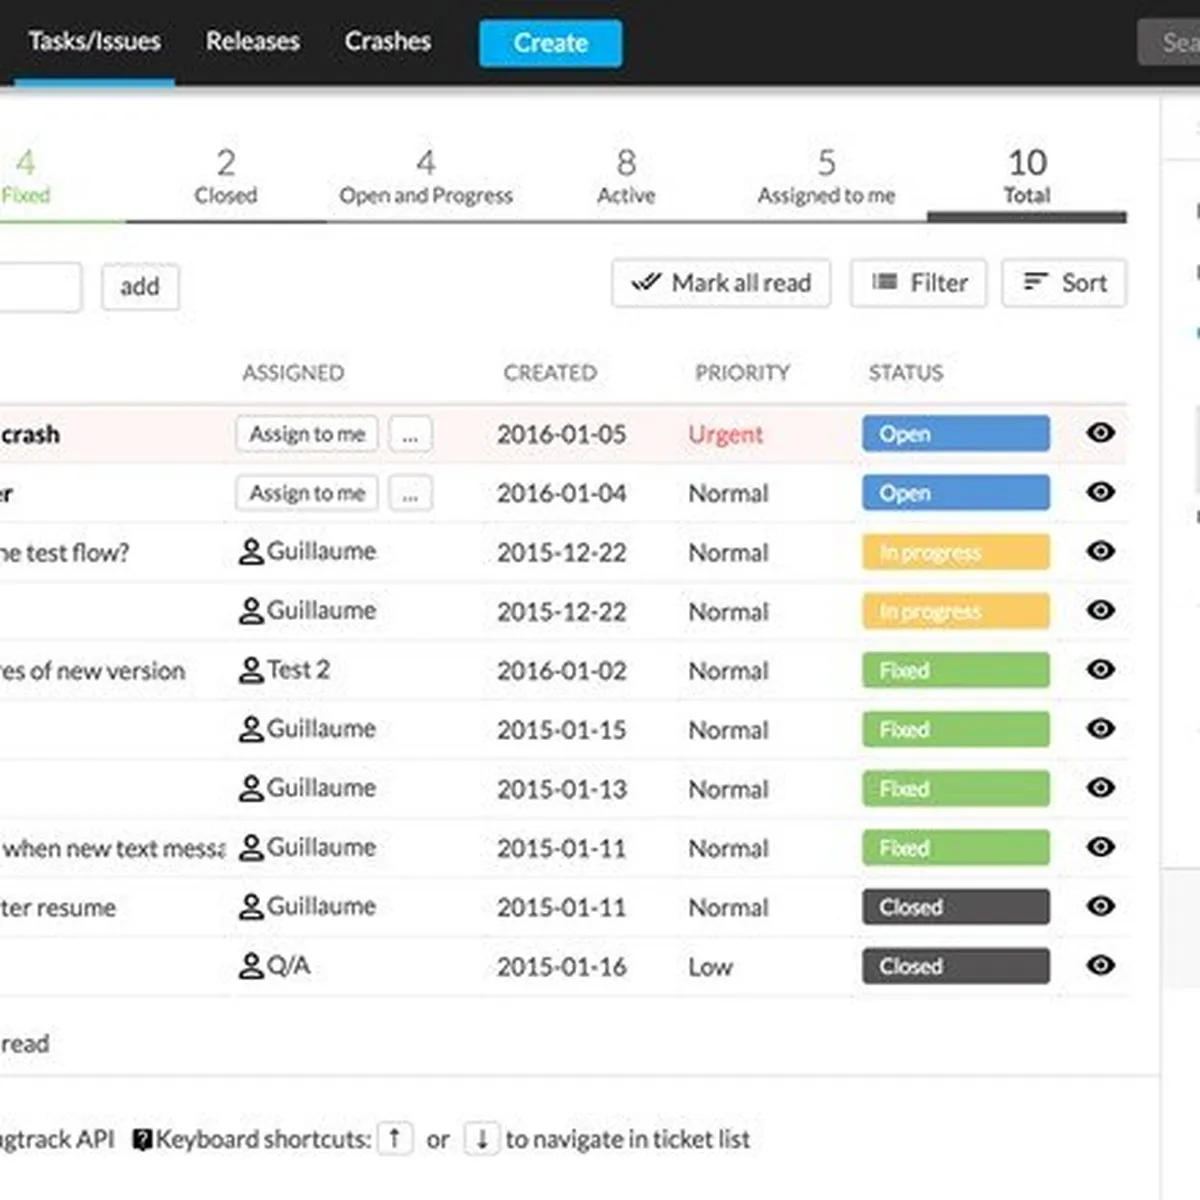Click the Create button
The height and width of the screenshot is (1200, 1200).
pyautogui.click(x=550, y=43)
